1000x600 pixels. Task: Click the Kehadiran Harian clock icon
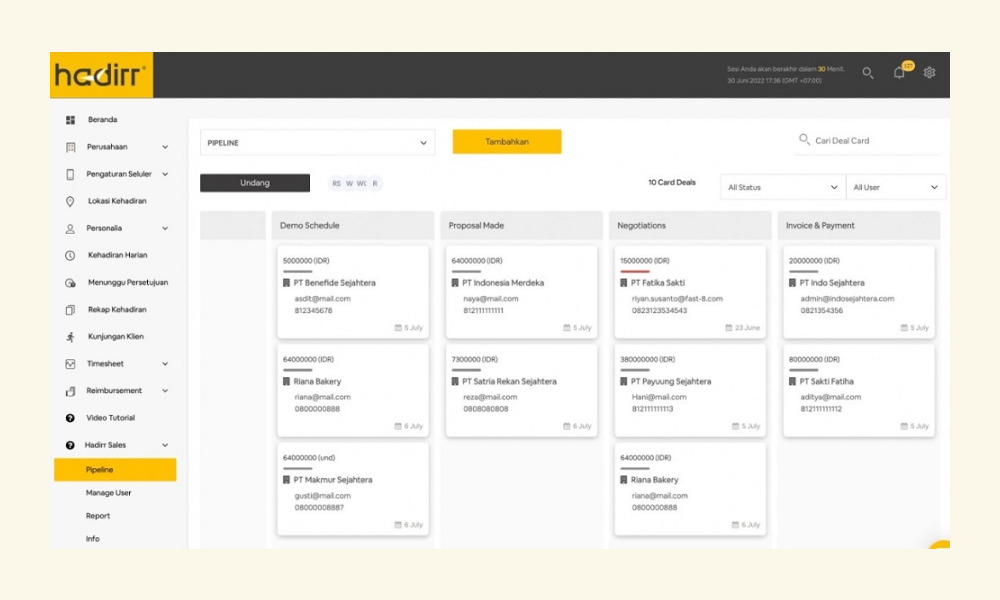pos(70,255)
